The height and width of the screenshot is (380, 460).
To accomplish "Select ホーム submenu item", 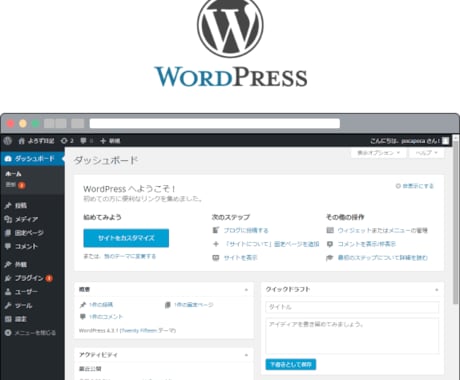I will coord(13,174).
